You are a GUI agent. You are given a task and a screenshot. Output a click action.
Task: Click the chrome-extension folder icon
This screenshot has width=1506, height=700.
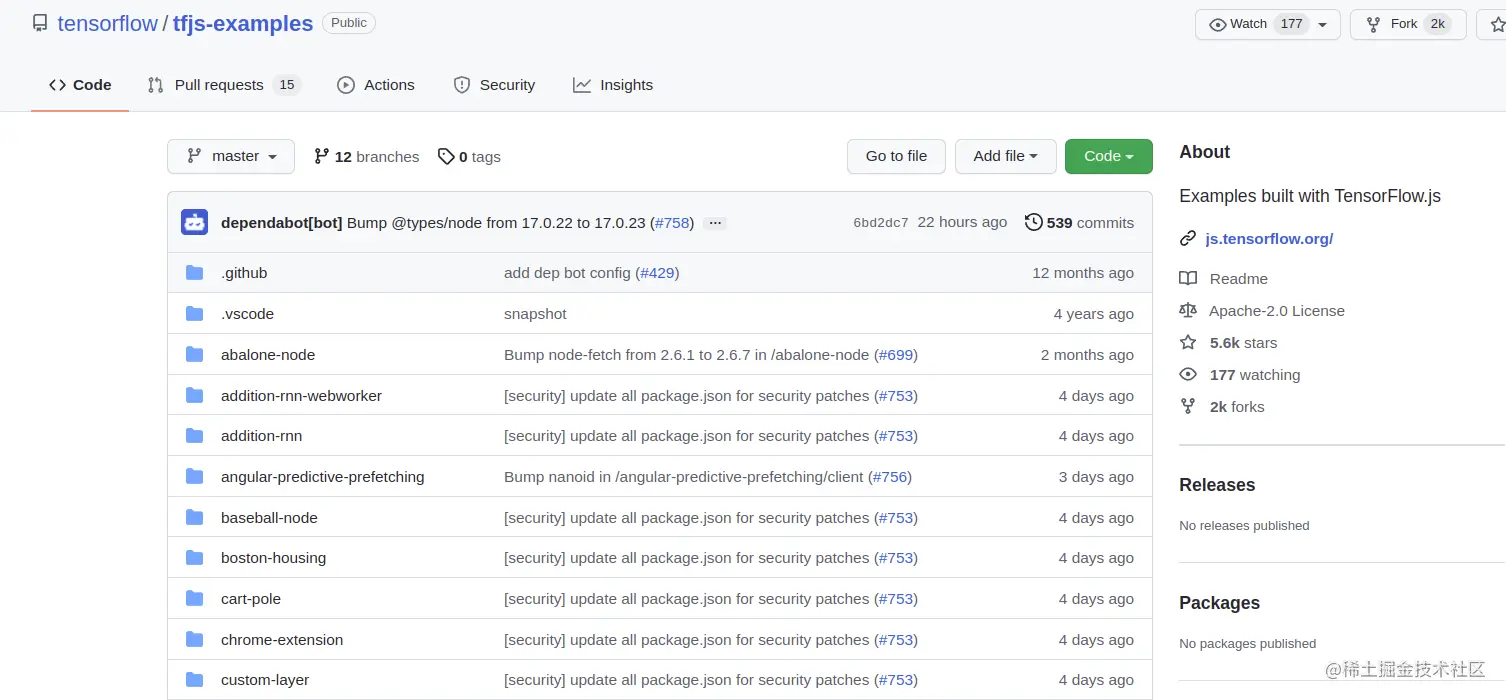(195, 640)
